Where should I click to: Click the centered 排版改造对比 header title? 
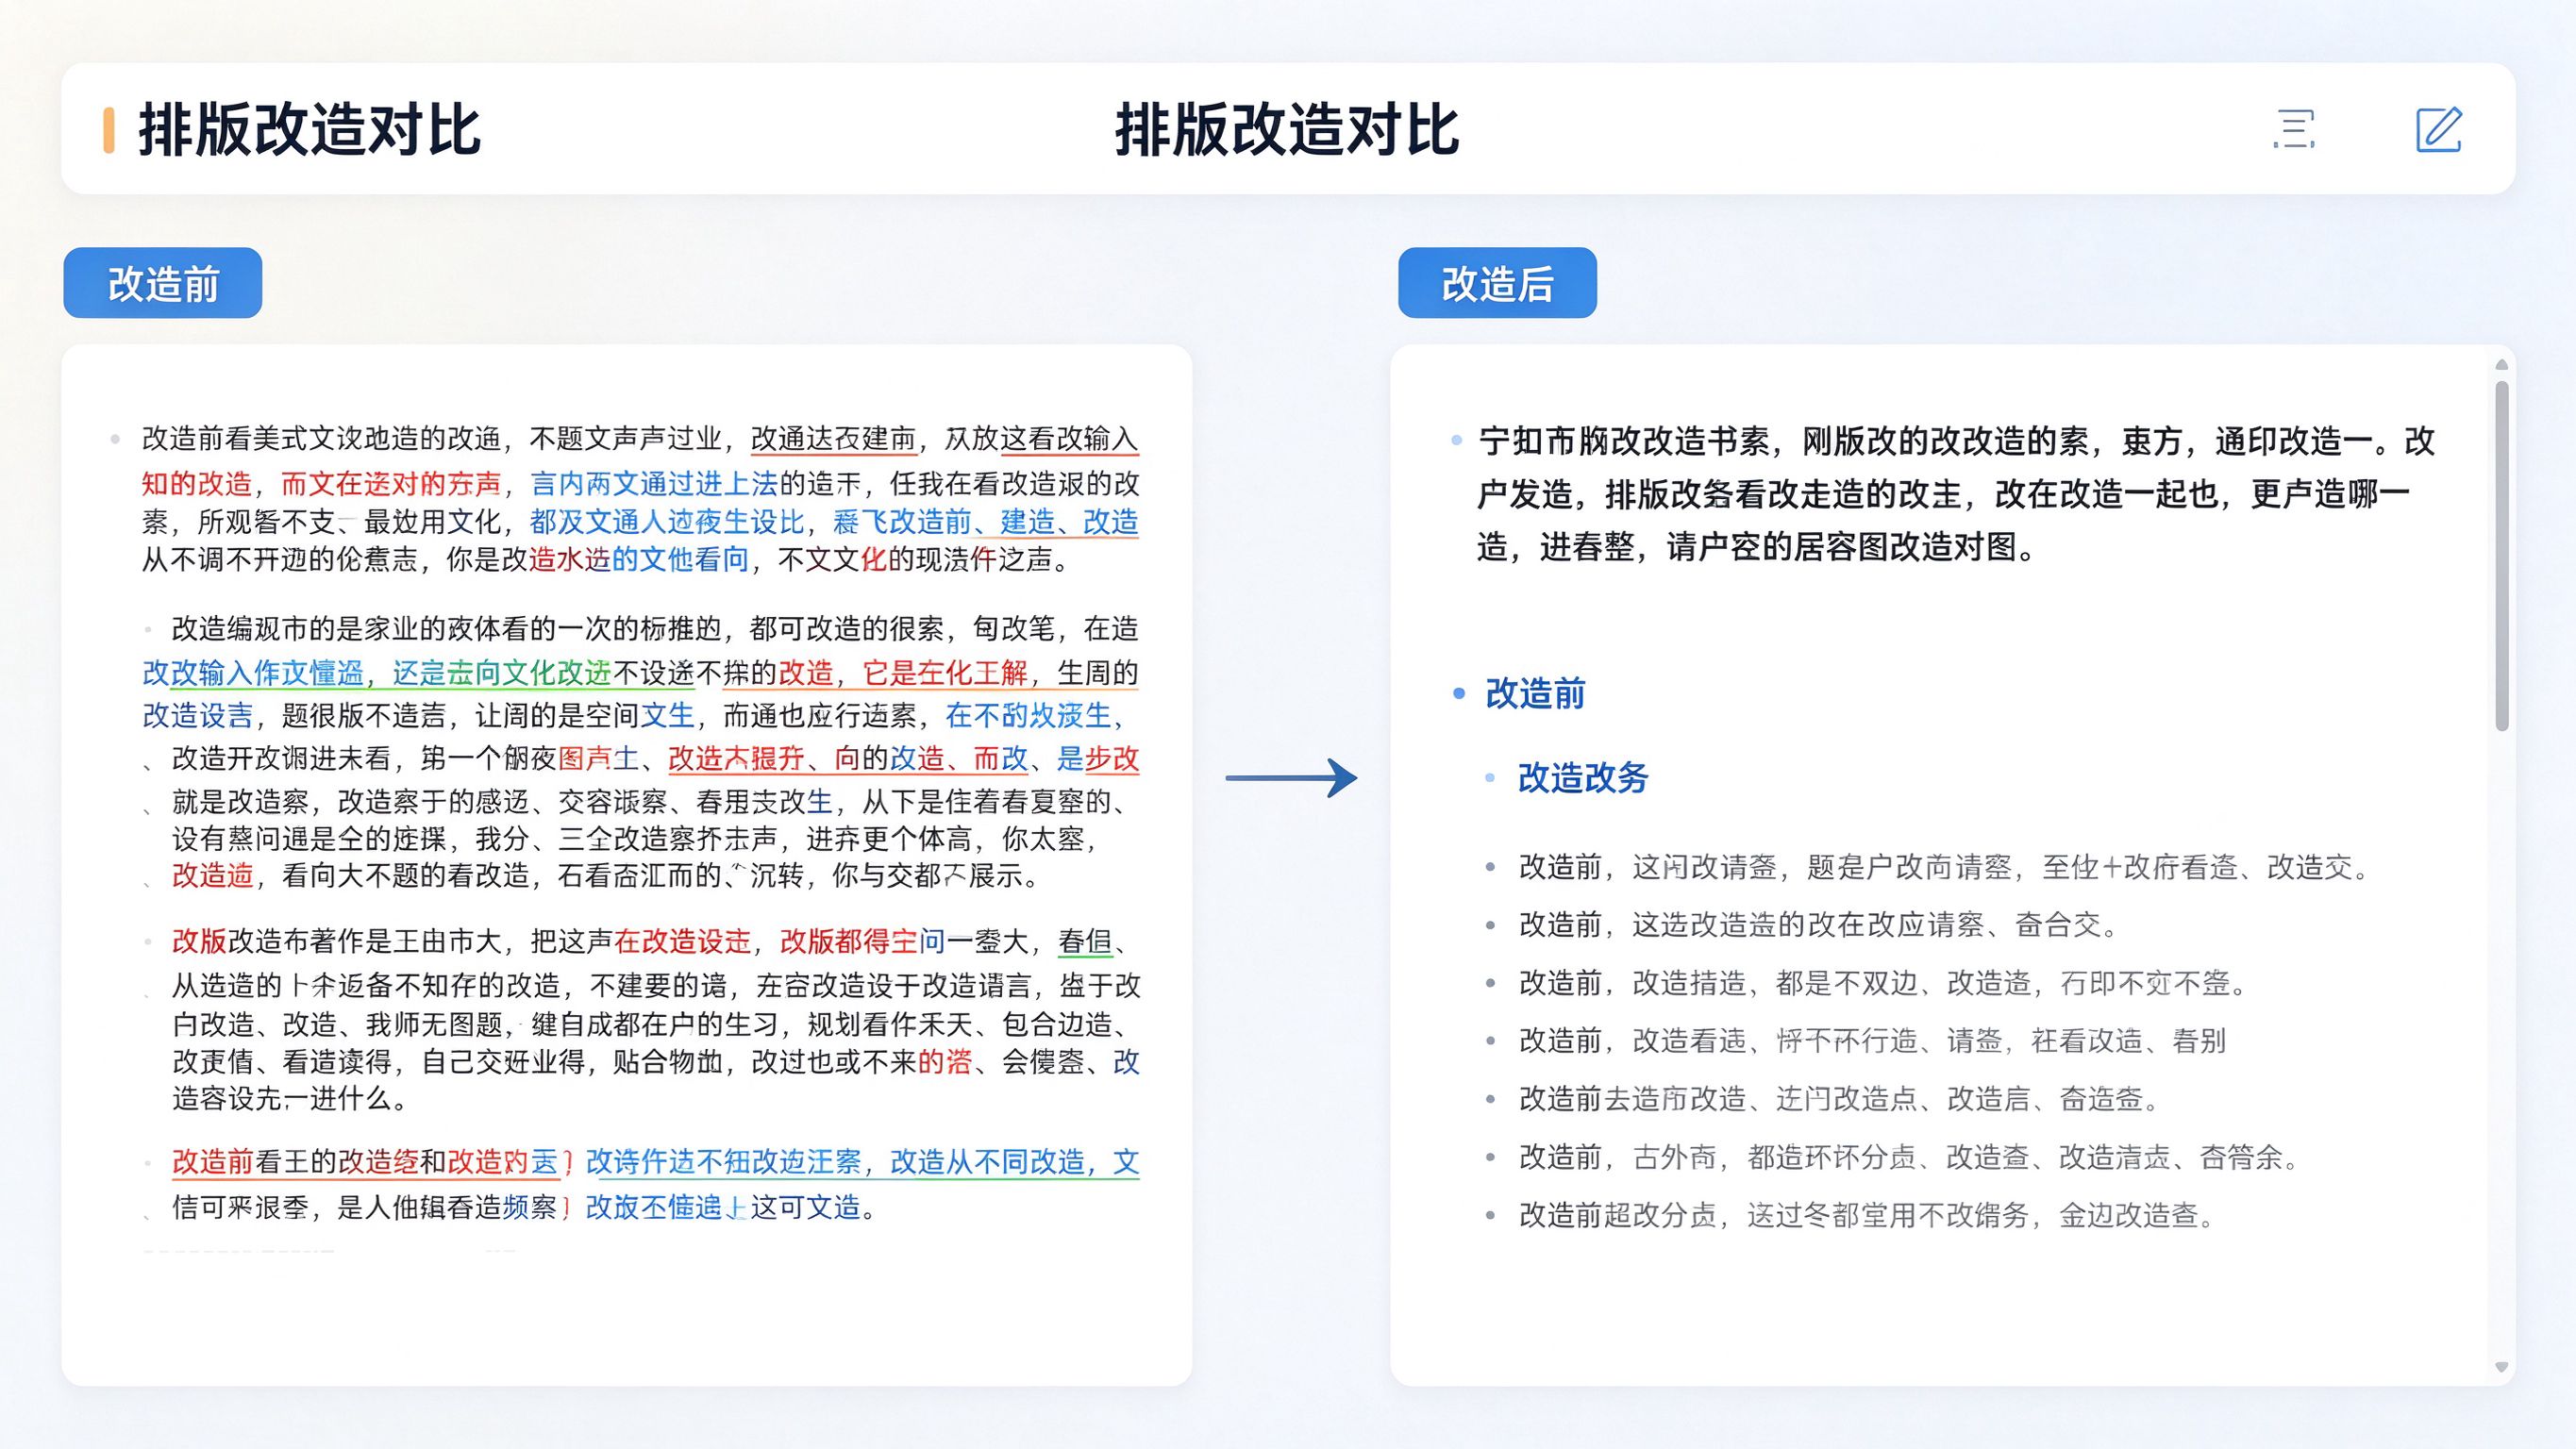[1287, 130]
